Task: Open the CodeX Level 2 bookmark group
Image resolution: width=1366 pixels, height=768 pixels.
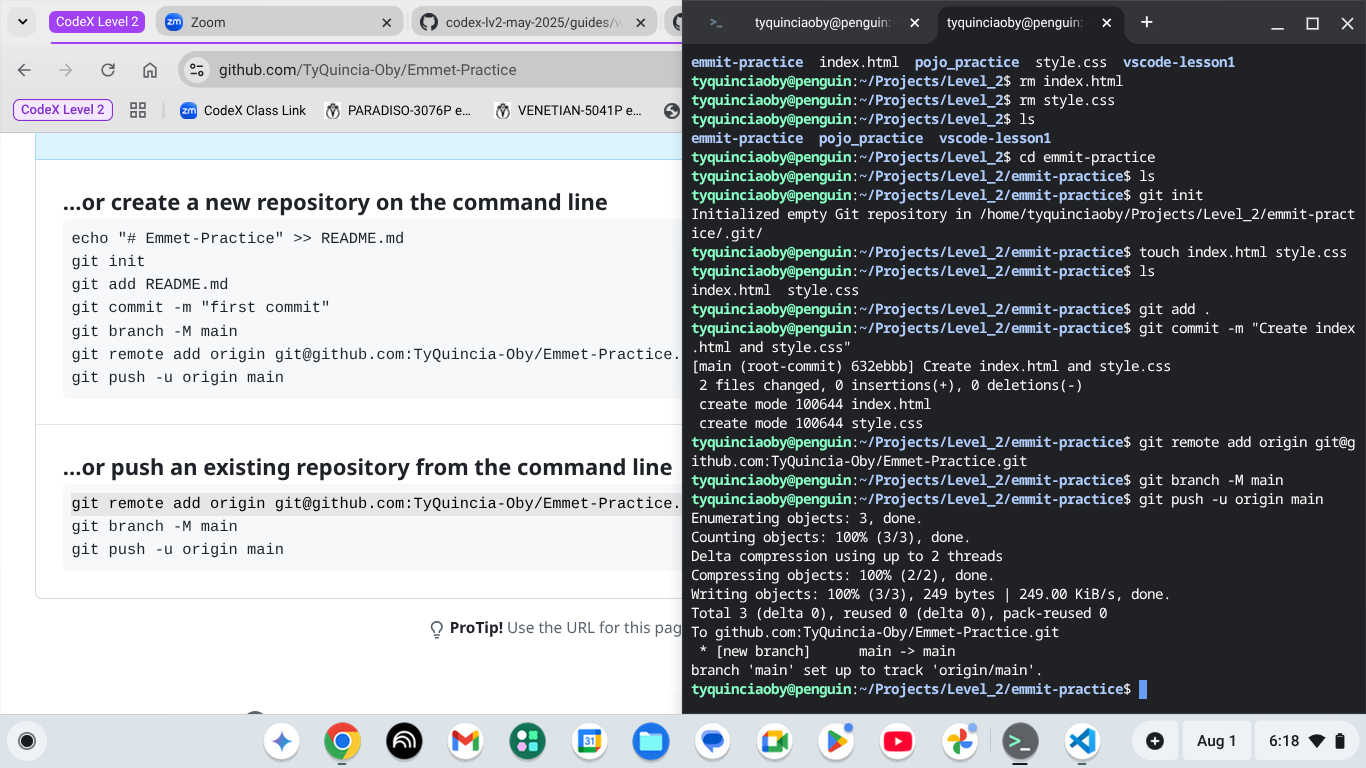Action: click(63, 110)
